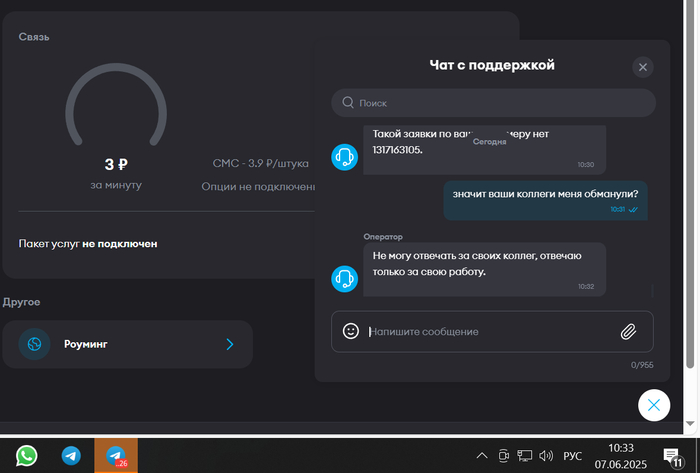This screenshot has height=473, width=700.
Task: Show hidden system tray icons
Action: point(481,456)
